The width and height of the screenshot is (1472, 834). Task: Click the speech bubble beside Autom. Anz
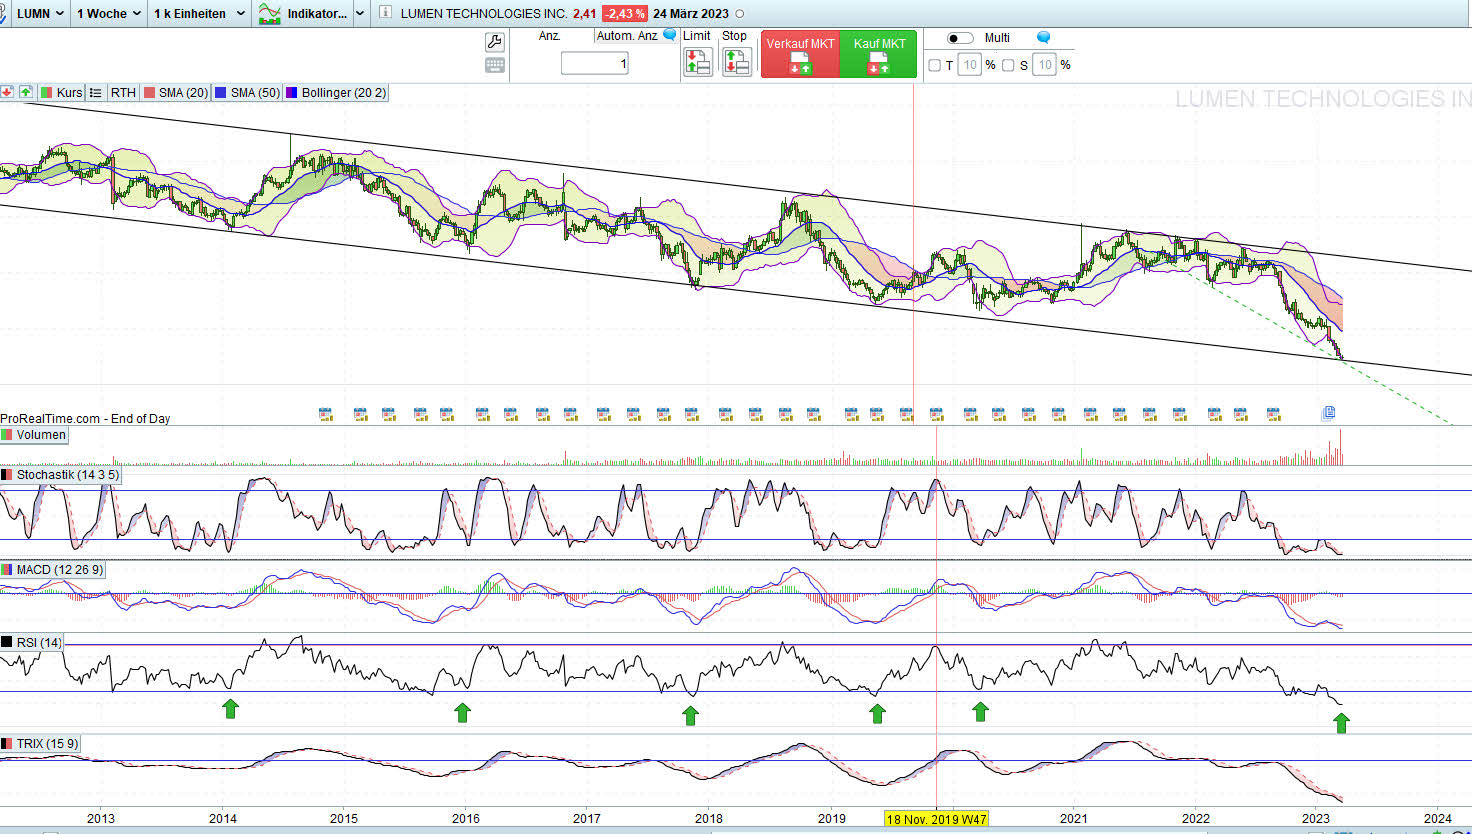[x=670, y=35]
